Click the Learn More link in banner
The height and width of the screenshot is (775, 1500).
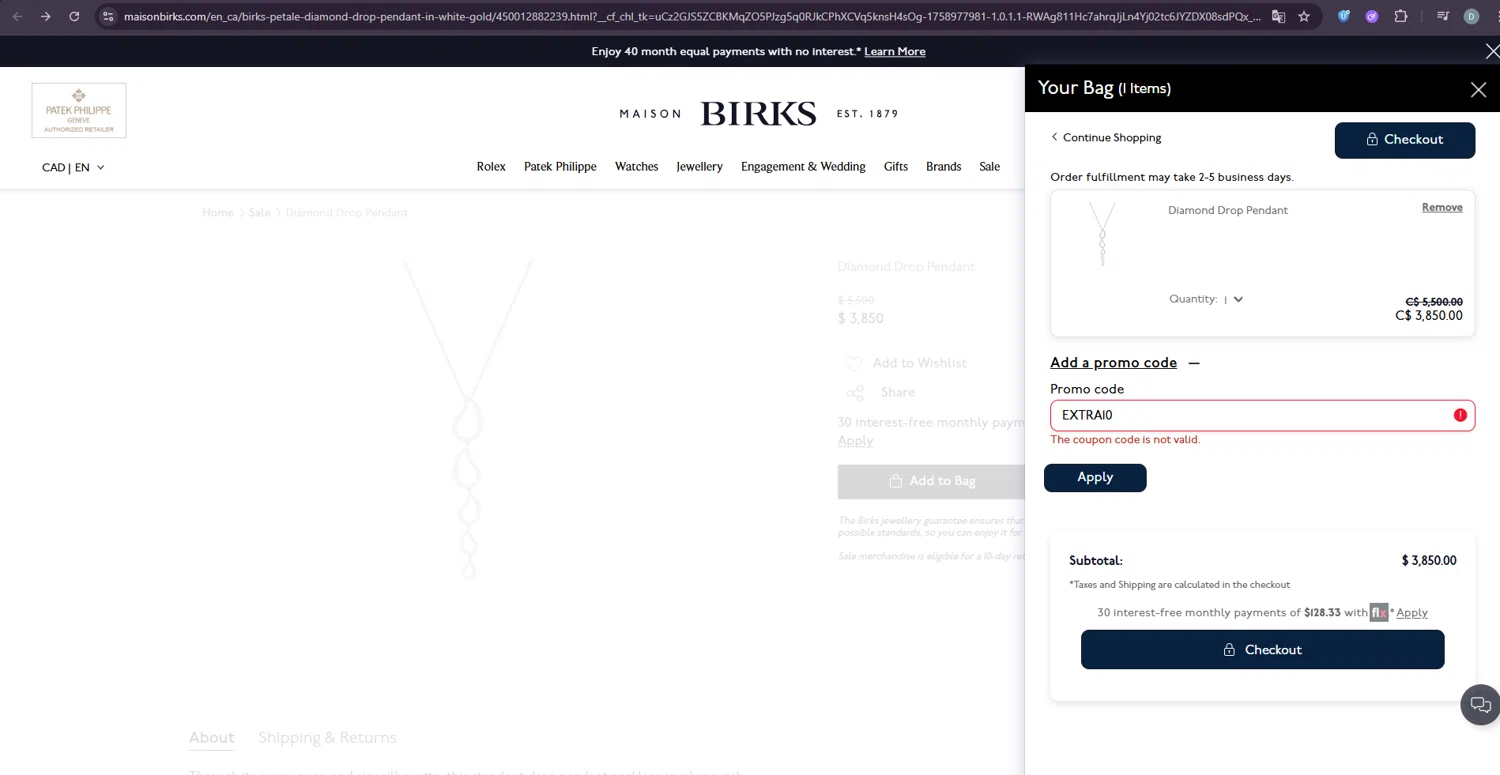tap(895, 51)
